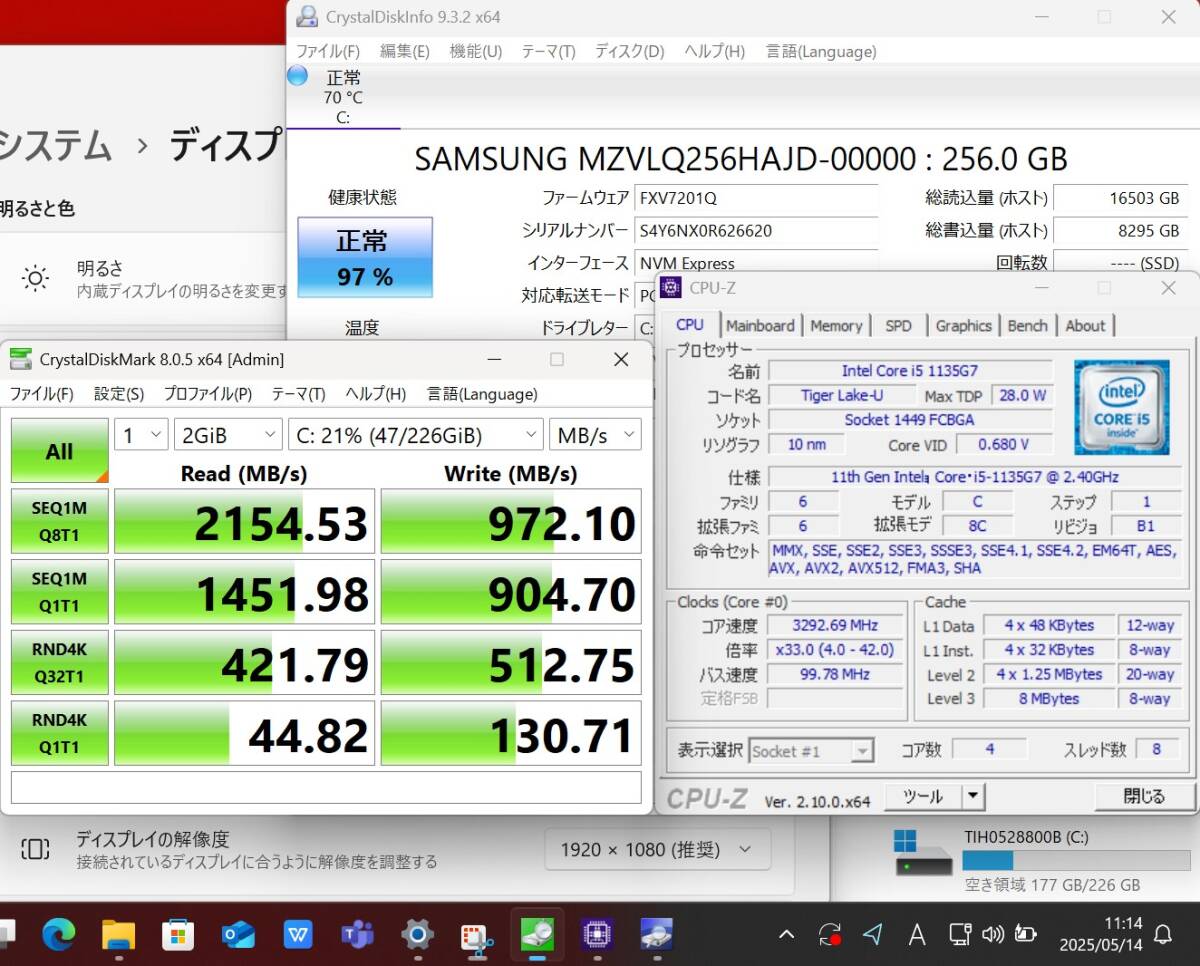Open Microsoft Teams from the taskbar

(357, 935)
